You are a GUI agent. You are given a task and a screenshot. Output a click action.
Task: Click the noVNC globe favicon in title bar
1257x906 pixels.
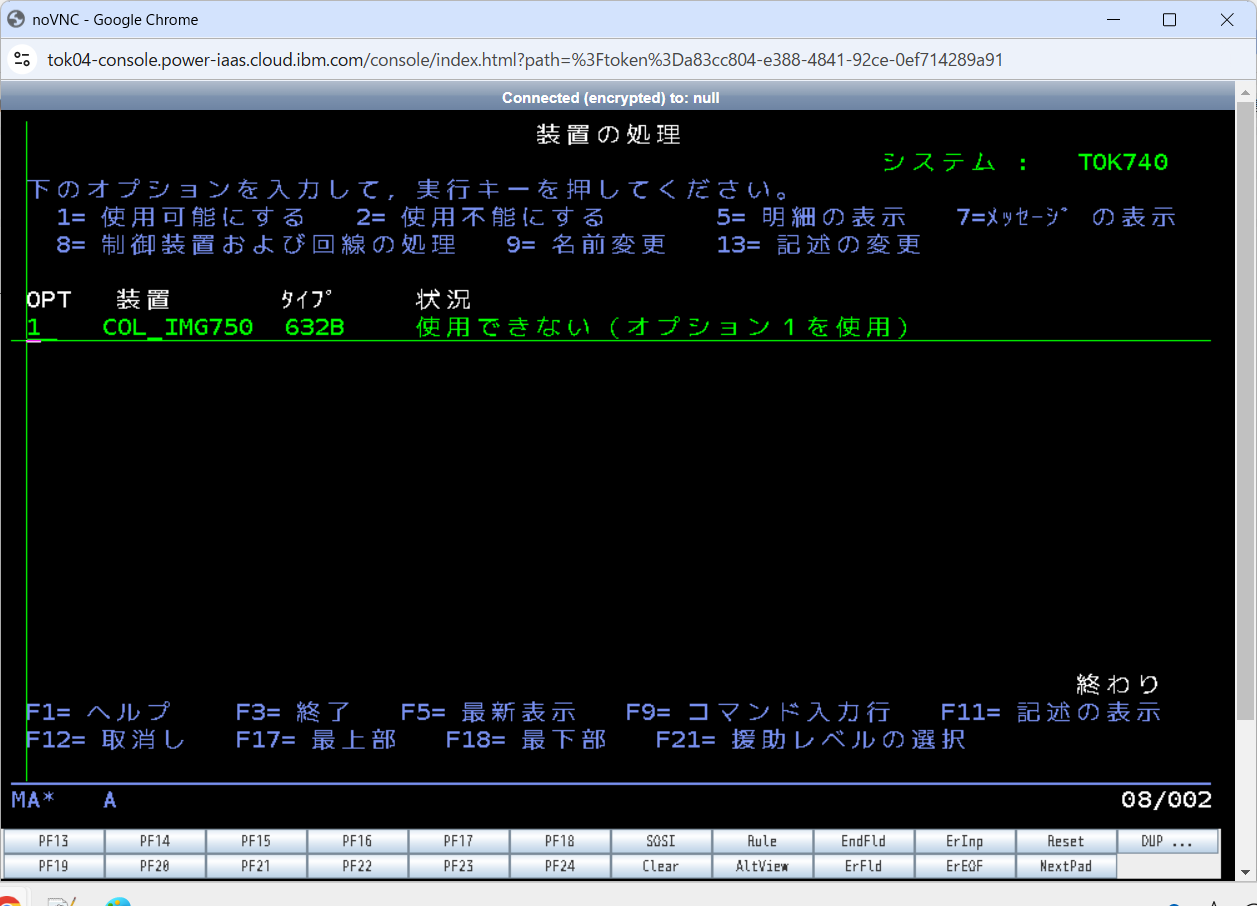pos(16,19)
